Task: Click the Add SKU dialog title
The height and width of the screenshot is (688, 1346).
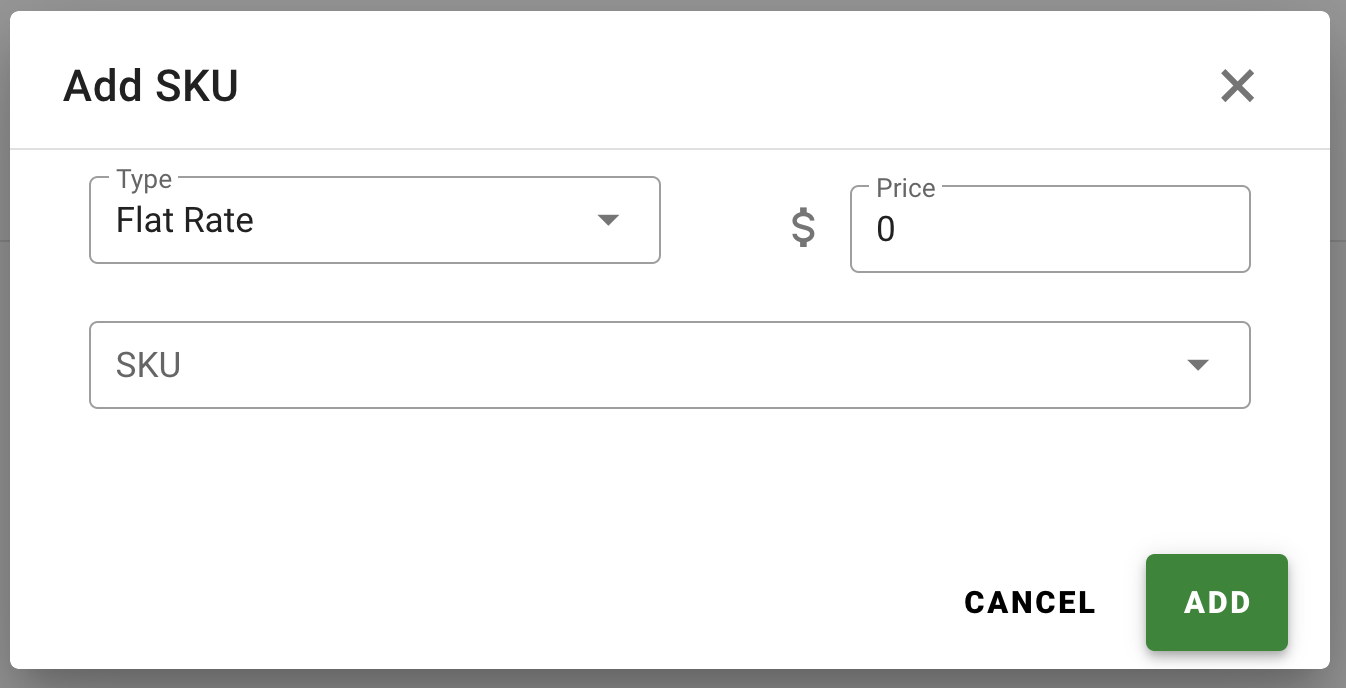Action: [151, 86]
